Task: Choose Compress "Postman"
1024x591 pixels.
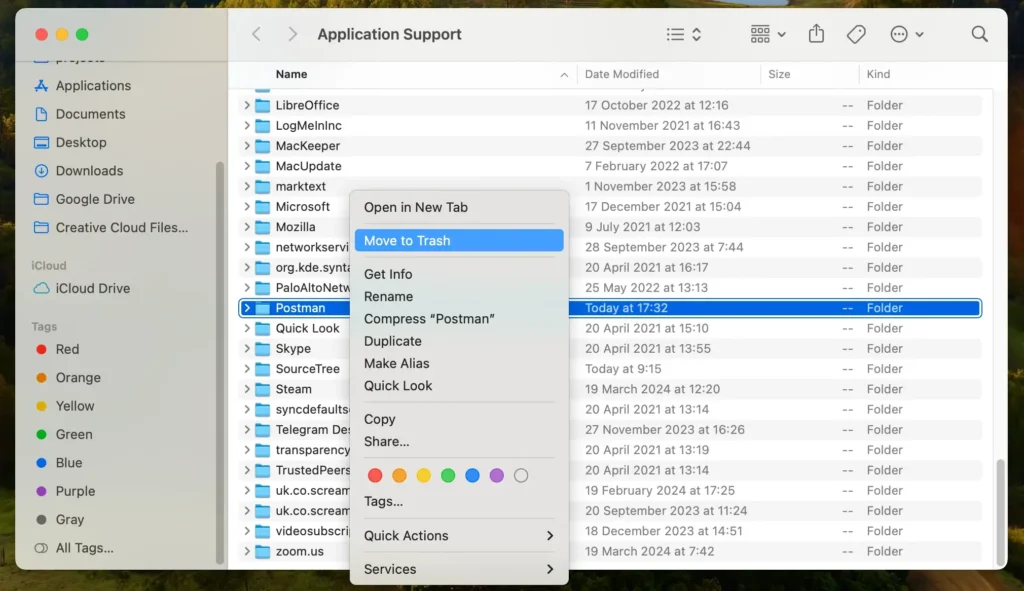Action: [x=459, y=319]
